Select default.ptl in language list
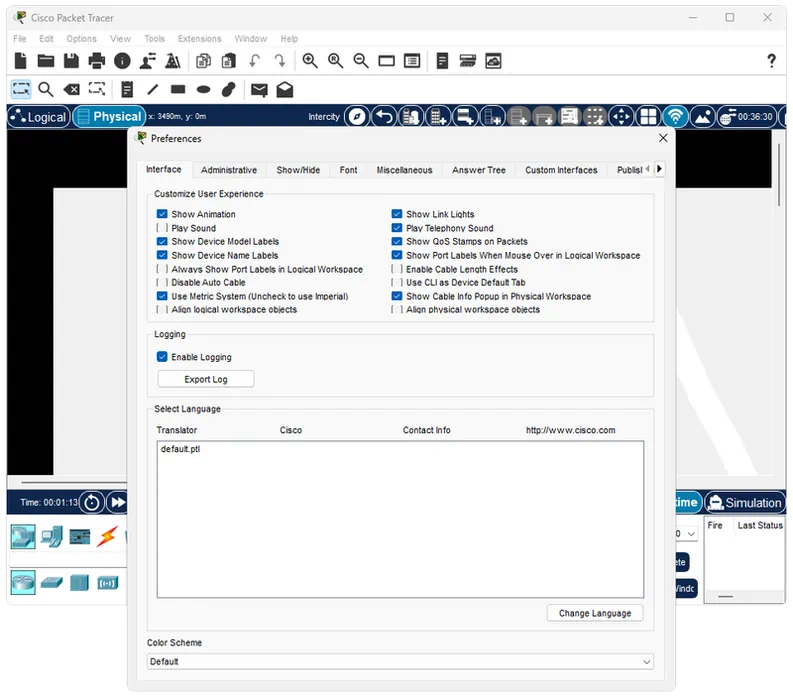This screenshot has width=793, height=700. 181,449
